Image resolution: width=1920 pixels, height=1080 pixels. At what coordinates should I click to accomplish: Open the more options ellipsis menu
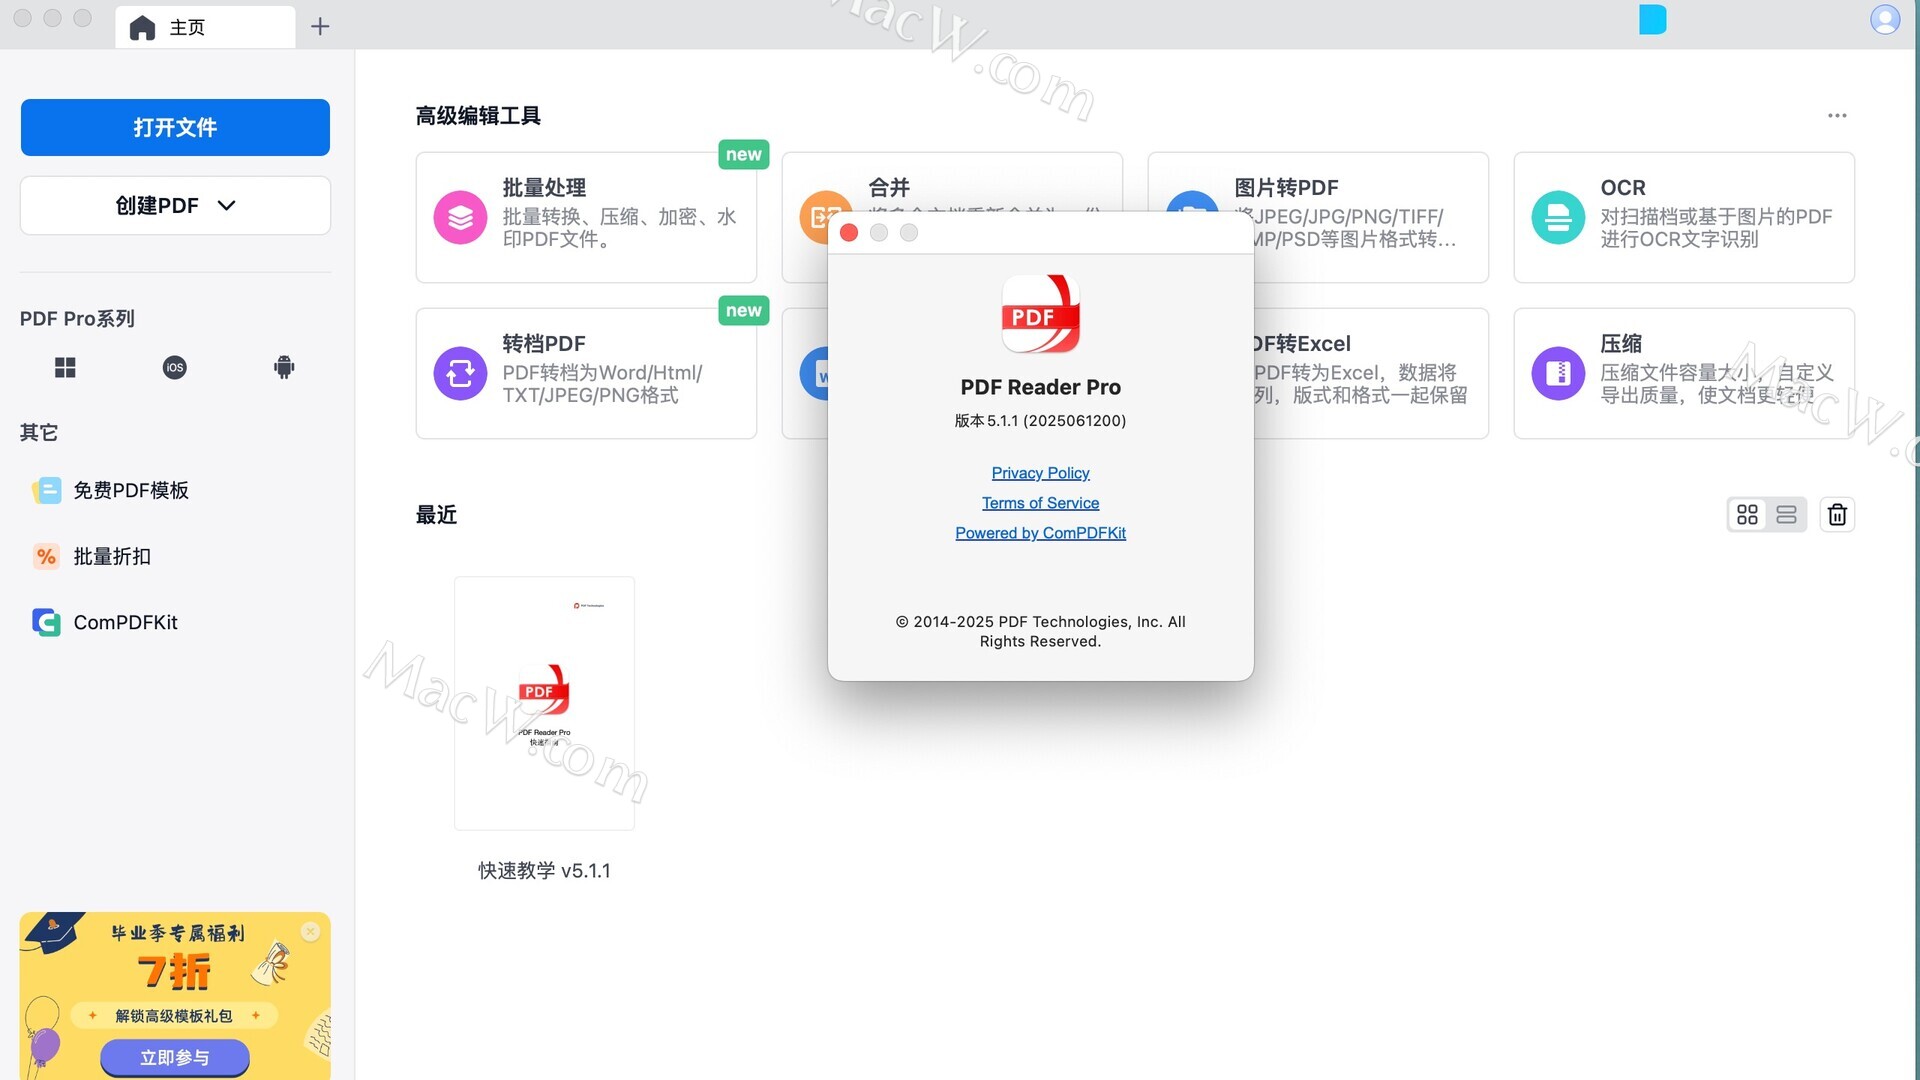1837,115
